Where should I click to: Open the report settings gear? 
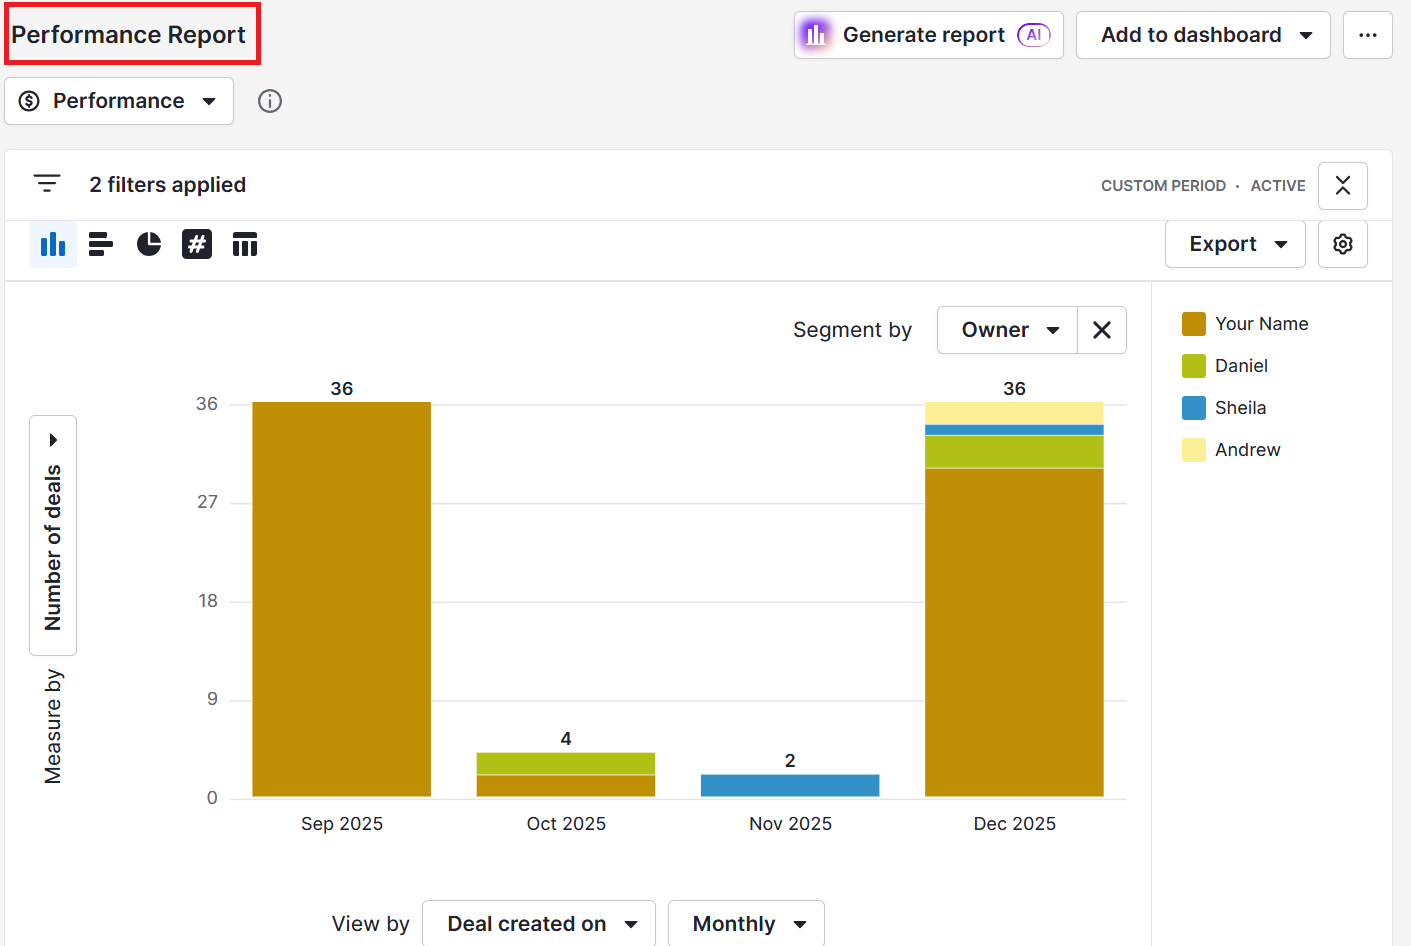pos(1342,243)
